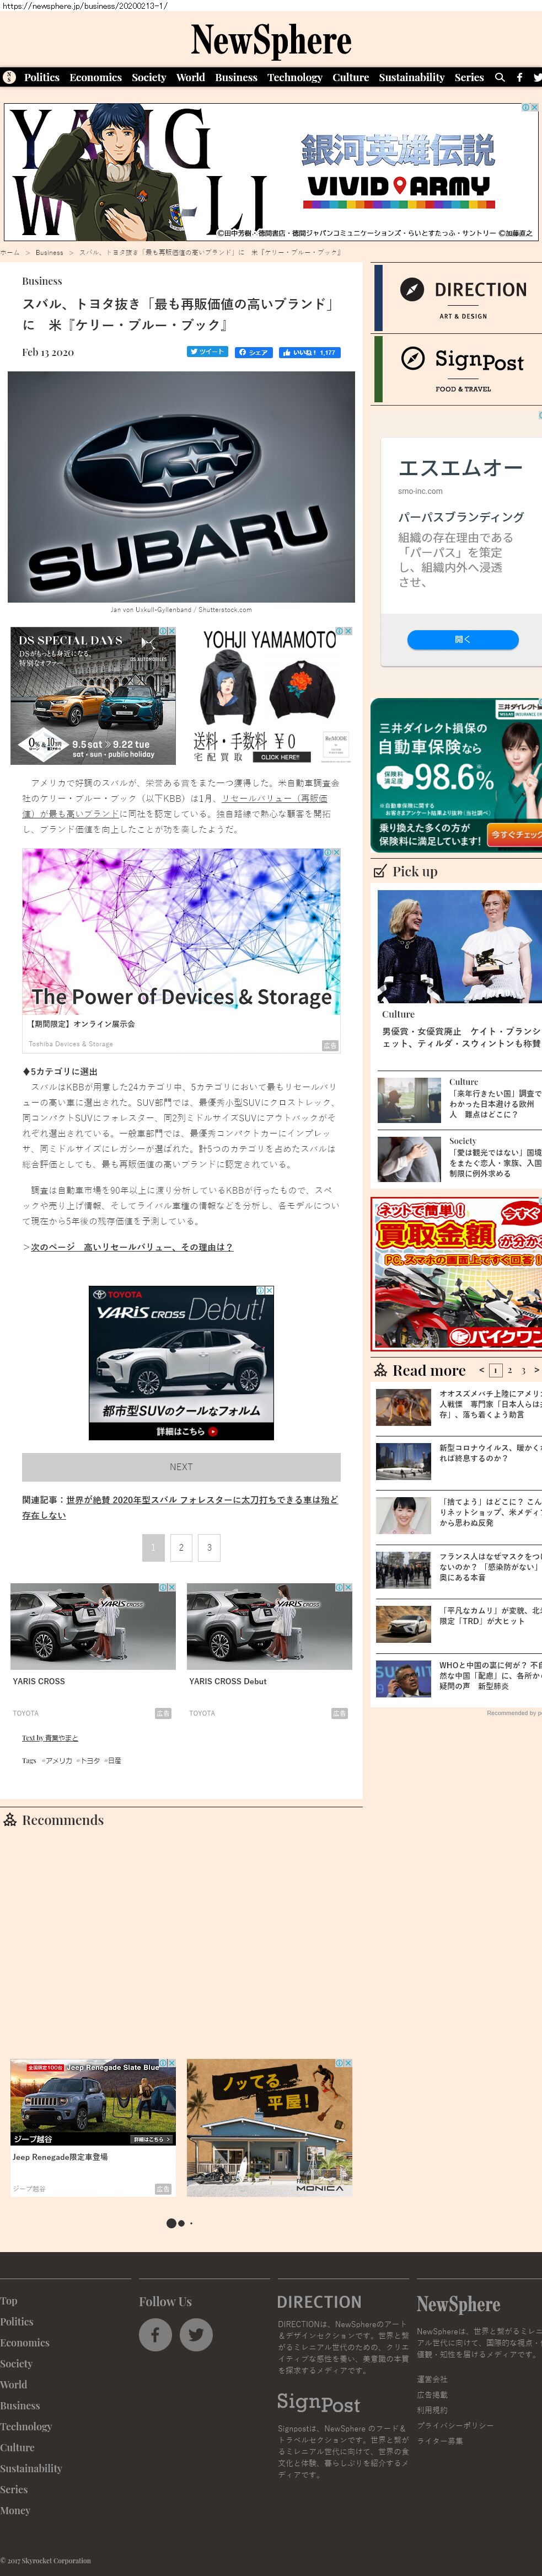
Task: Open the Society menu item
Action: pyautogui.click(x=149, y=77)
